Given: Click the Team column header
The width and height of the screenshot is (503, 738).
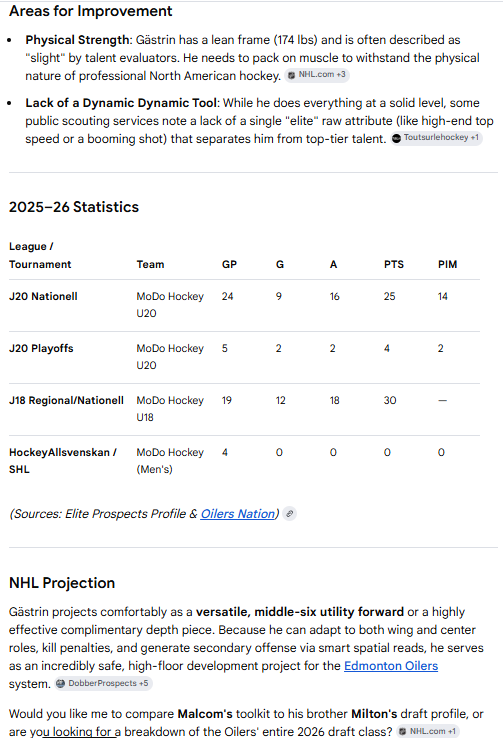Looking at the screenshot, I should pos(151,265).
